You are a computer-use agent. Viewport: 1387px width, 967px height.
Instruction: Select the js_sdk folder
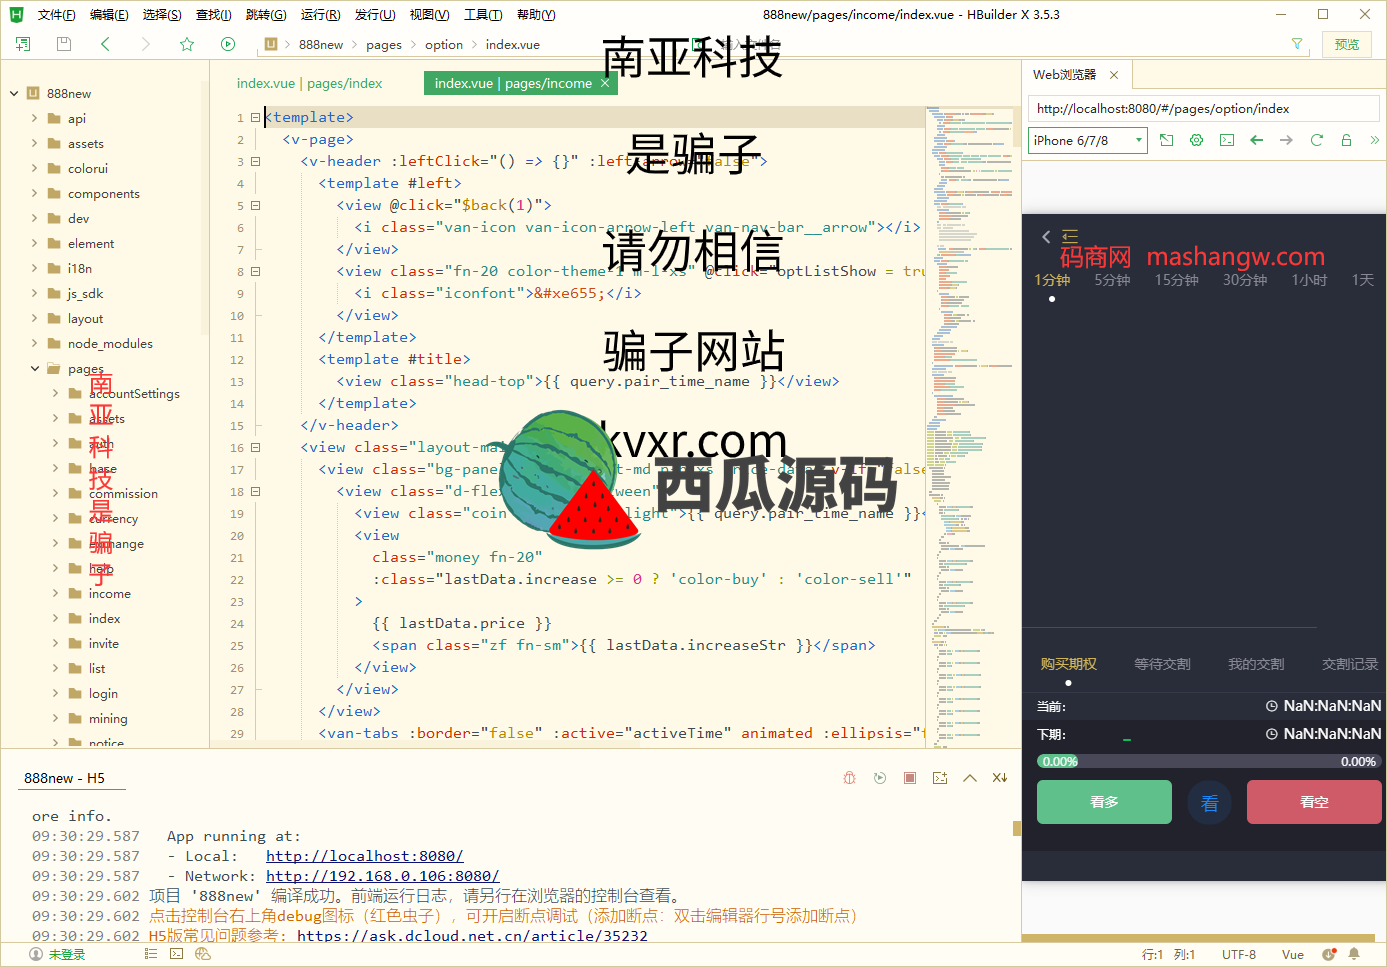(x=85, y=293)
